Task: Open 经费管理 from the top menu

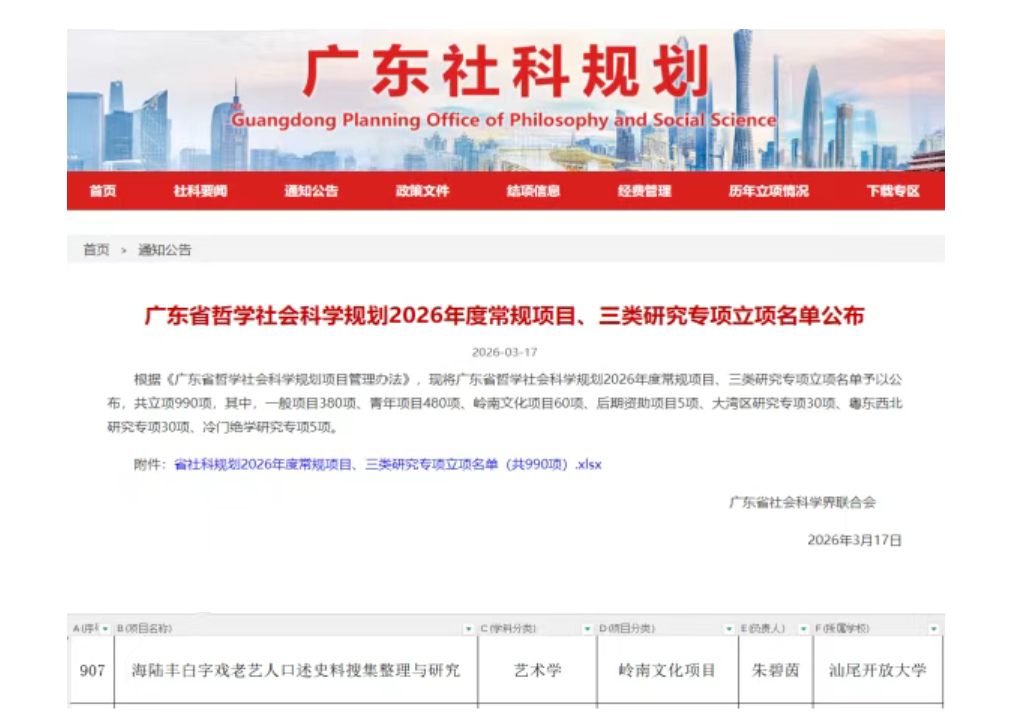Action: [x=644, y=191]
